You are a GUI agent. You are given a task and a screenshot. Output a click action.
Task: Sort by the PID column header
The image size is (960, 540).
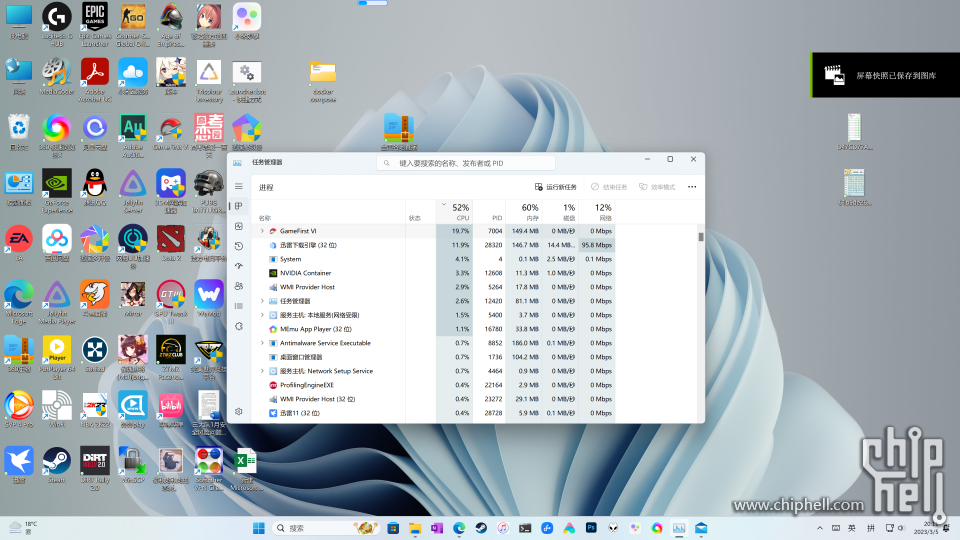point(489,212)
